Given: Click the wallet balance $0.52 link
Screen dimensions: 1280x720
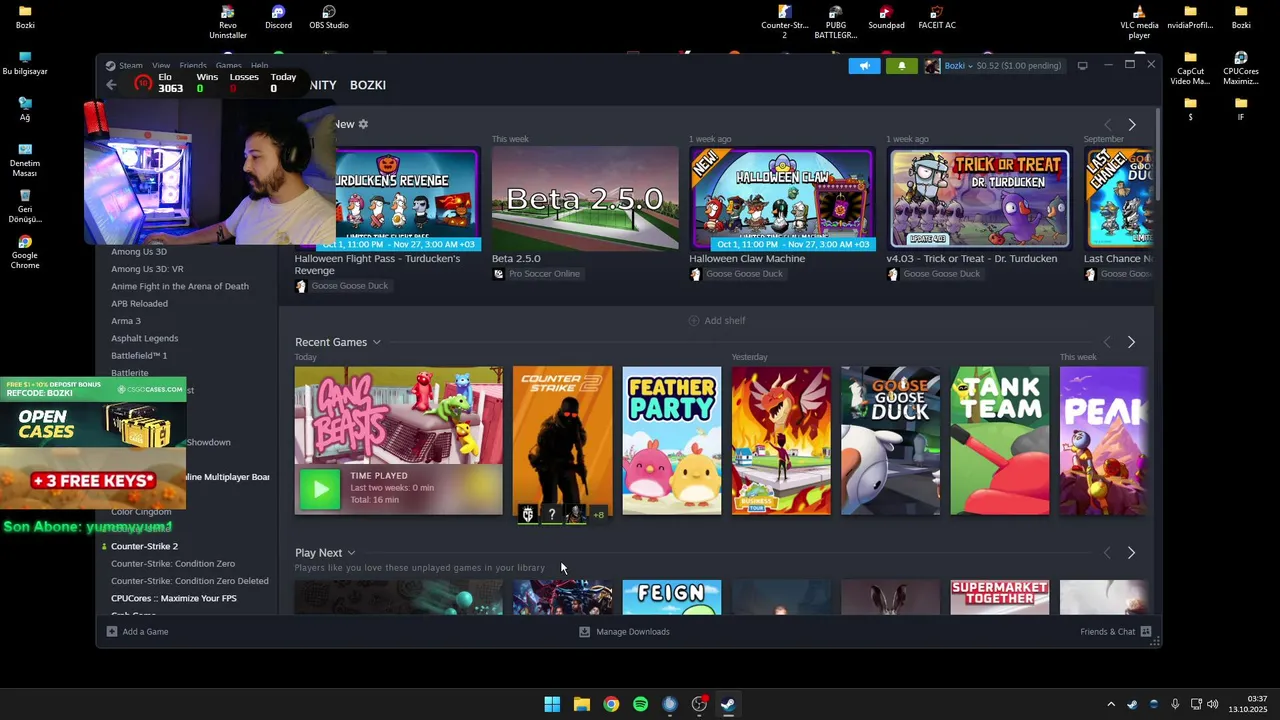Looking at the screenshot, I should [x=1018, y=66].
